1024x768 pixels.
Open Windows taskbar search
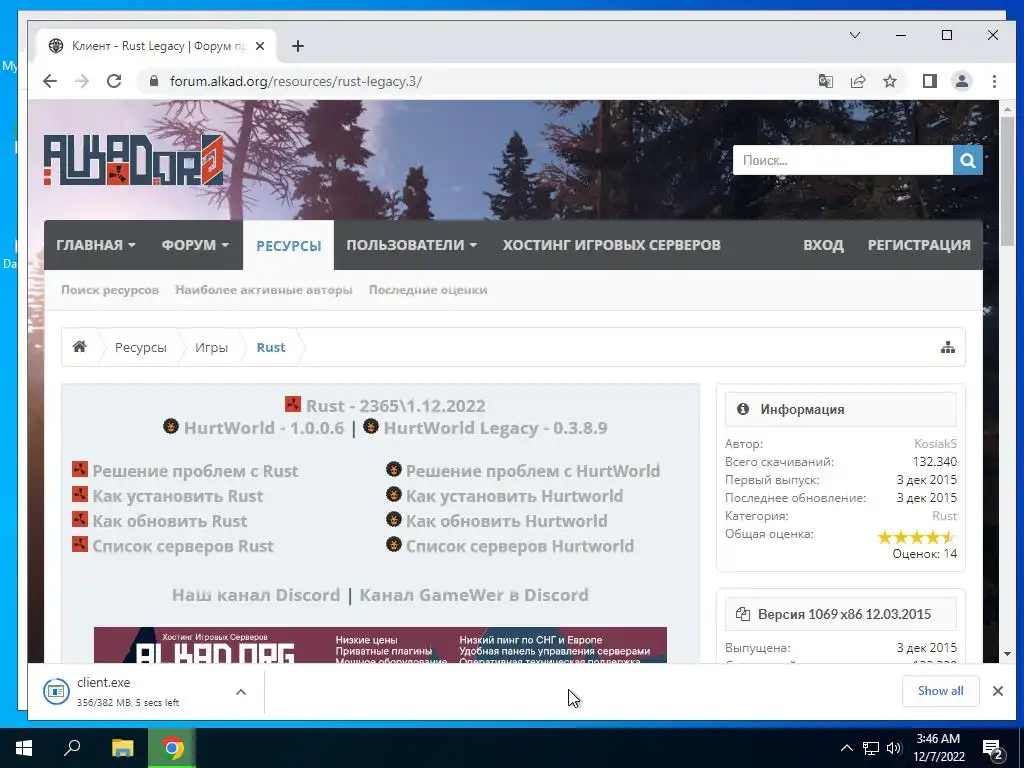pos(72,748)
